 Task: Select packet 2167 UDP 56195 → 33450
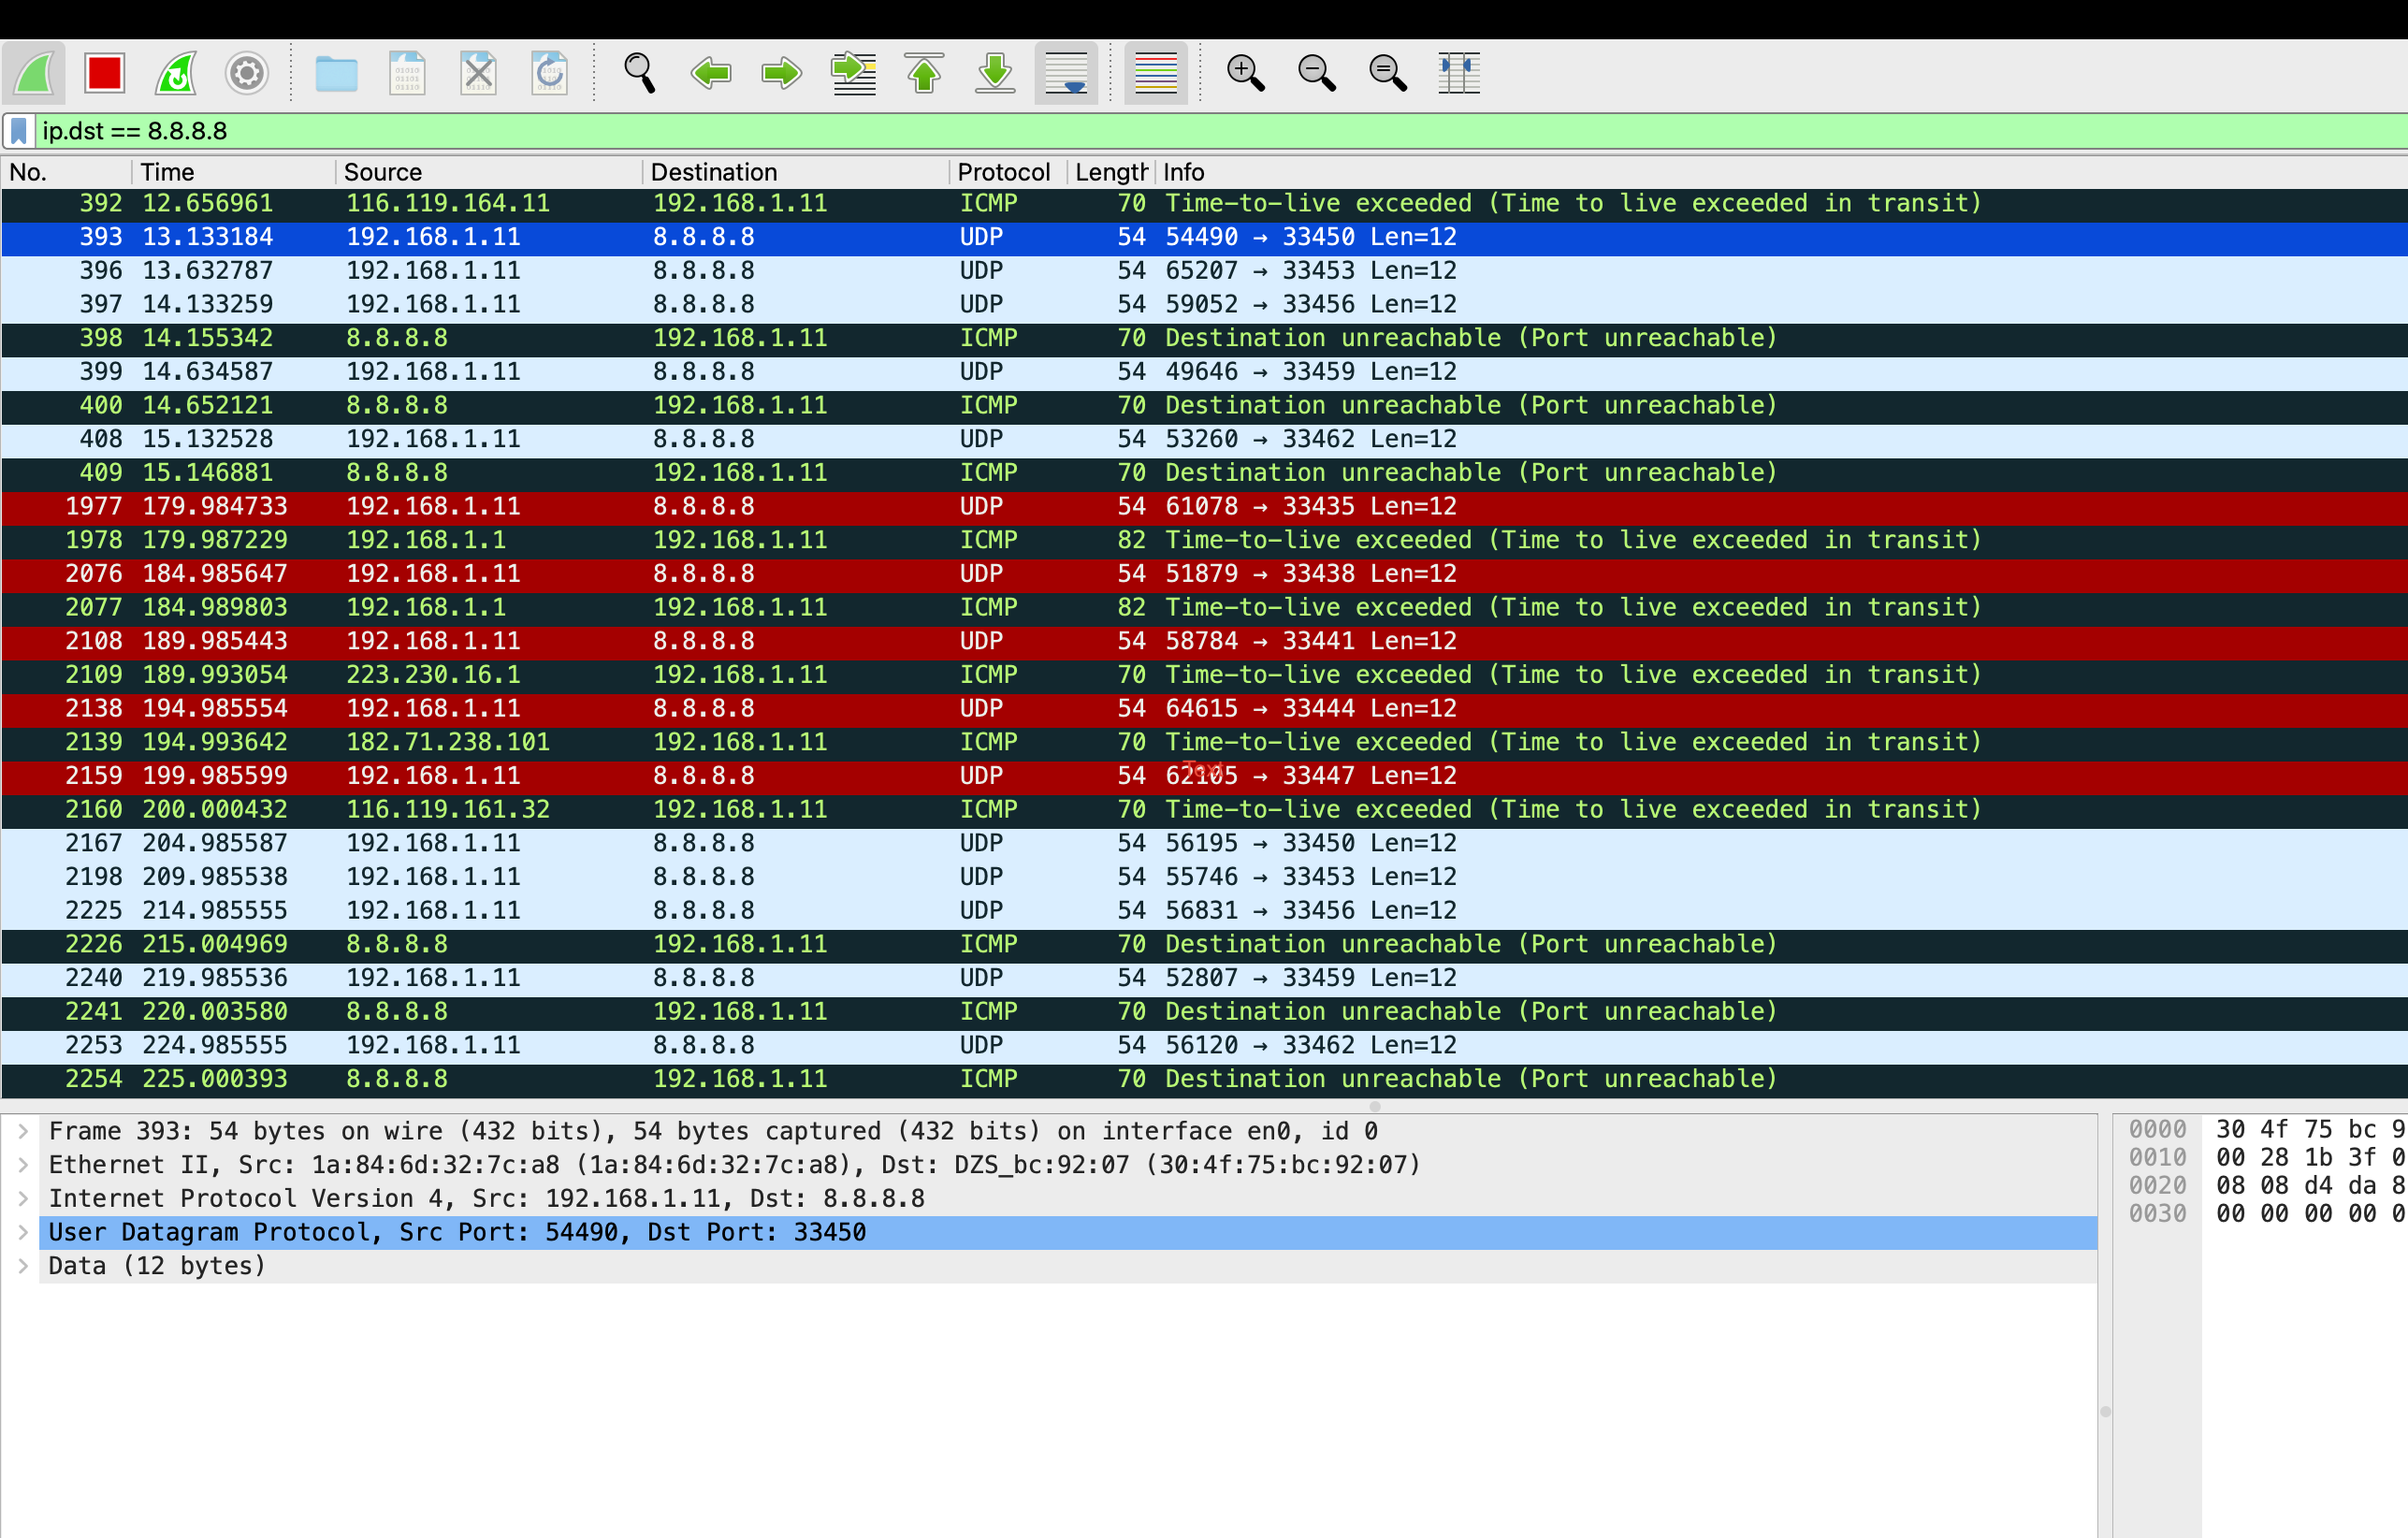(x=1204, y=843)
